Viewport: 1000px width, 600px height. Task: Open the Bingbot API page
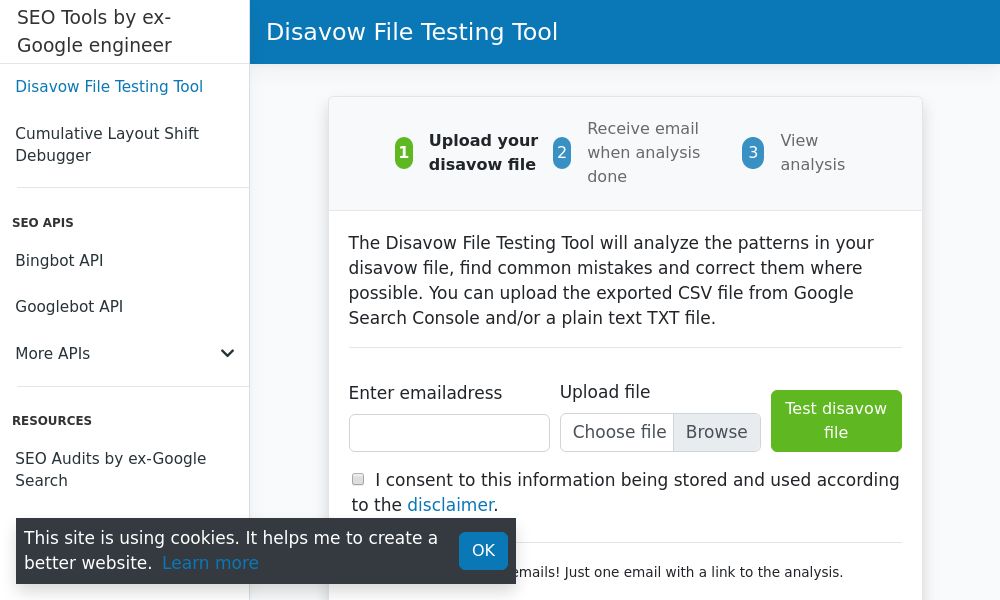click(x=59, y=261)
